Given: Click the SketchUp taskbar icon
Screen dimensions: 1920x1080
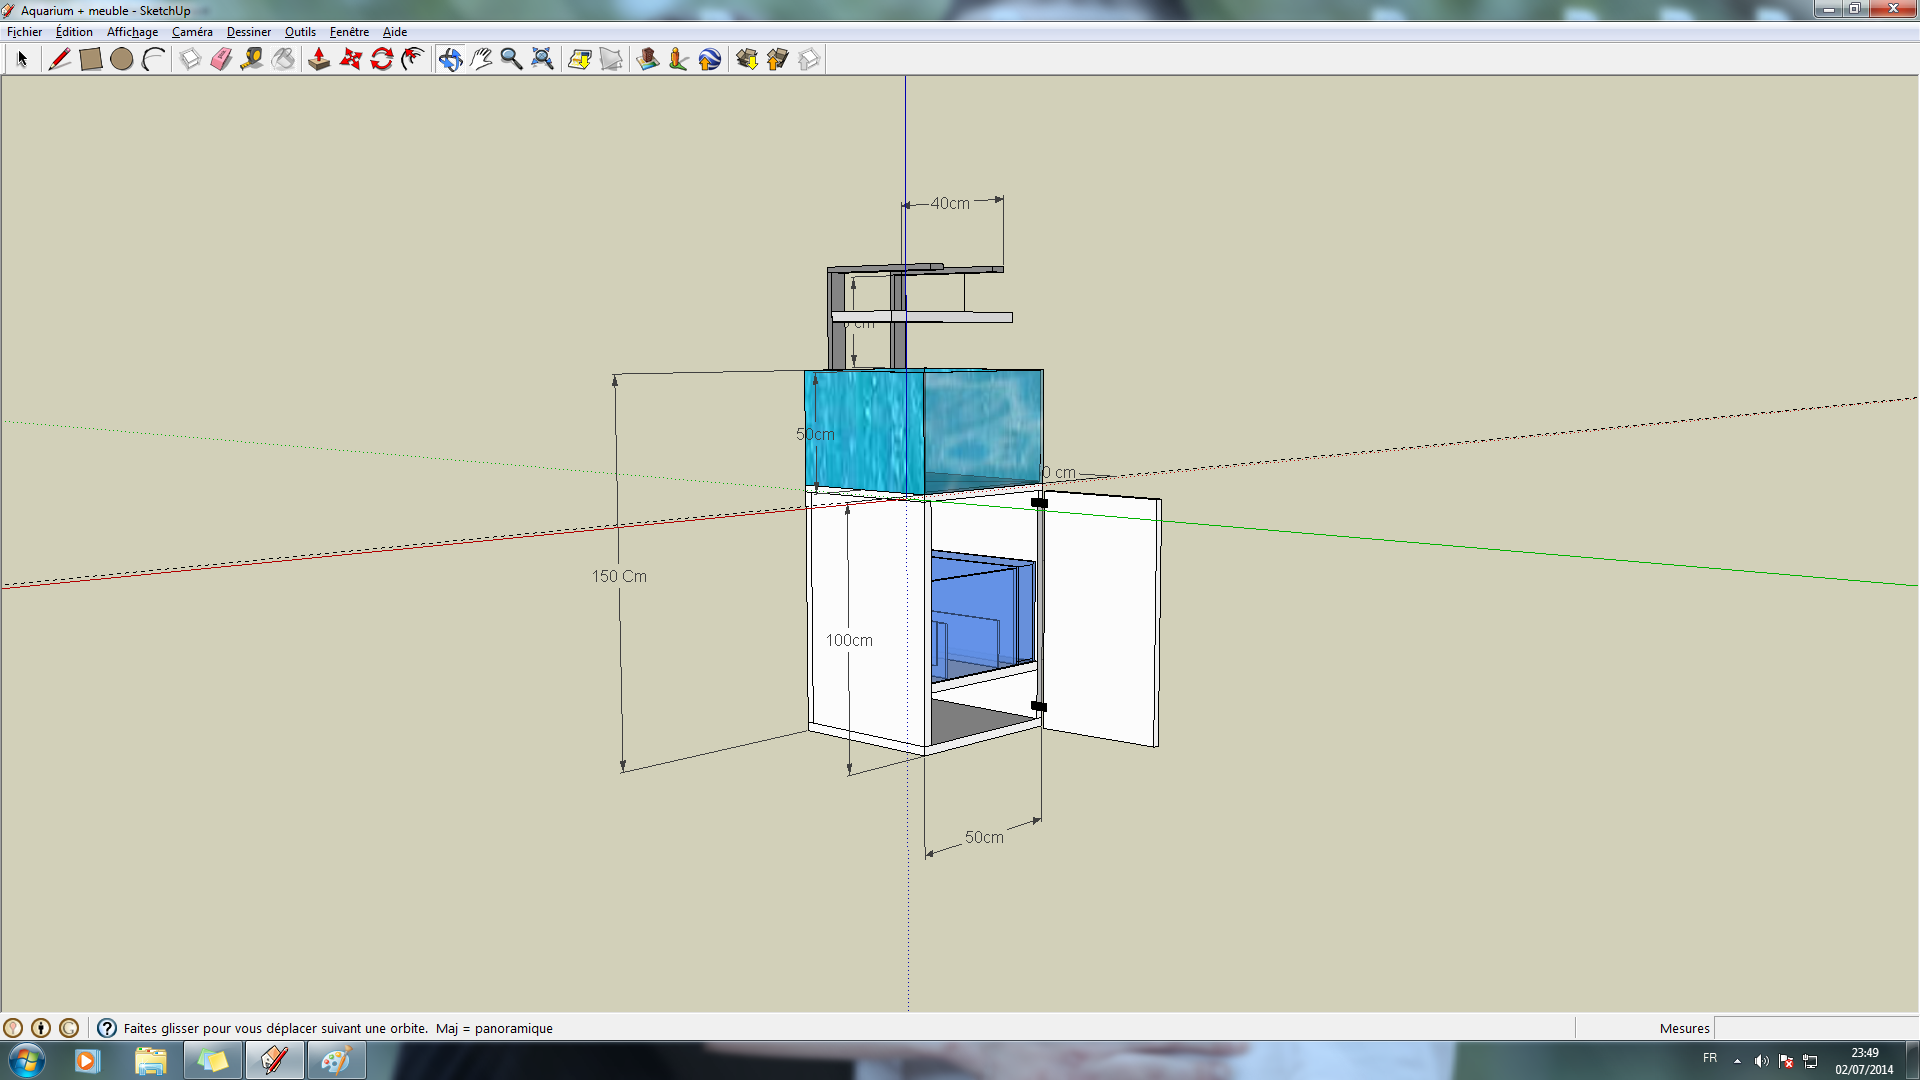Looking at the screenshot, I should click(x=276, y=1060).
